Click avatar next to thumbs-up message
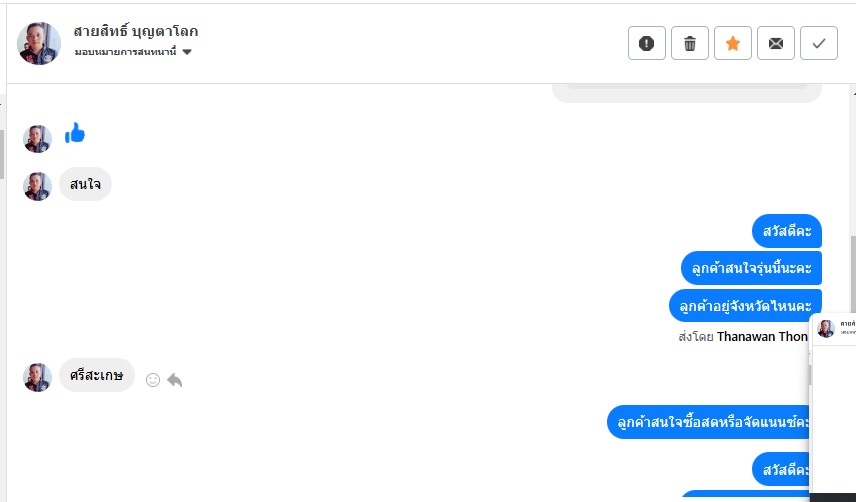 [x=38, y=139]
